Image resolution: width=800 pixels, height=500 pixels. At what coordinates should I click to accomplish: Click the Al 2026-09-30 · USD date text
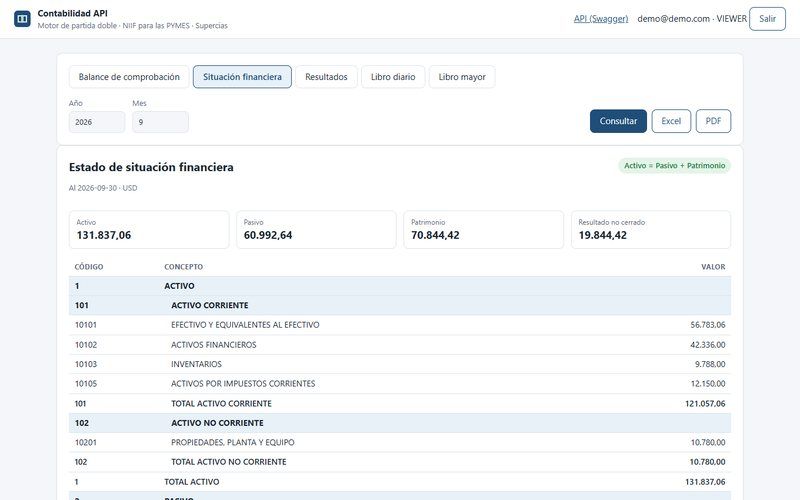(x=103, y=188)
